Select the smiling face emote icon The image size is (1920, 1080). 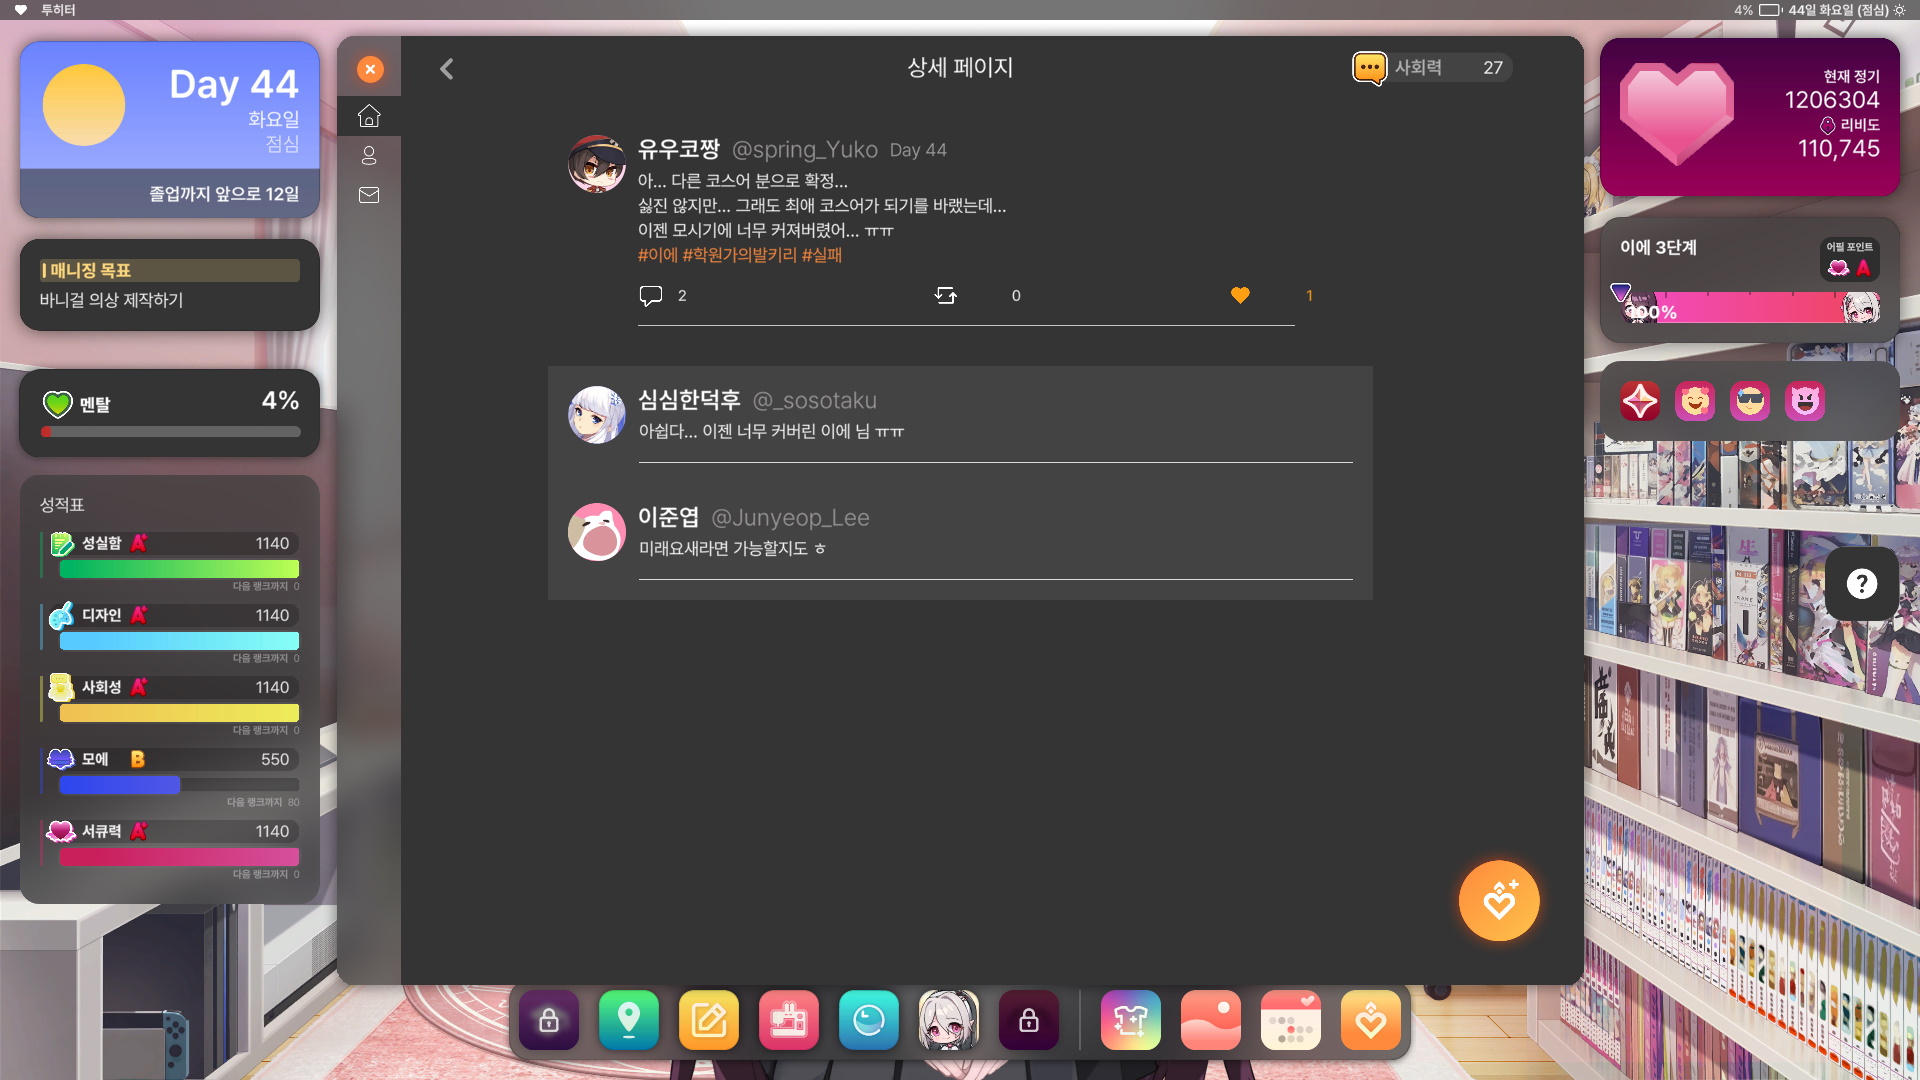pyautogui.click(x=1695, y=401)
